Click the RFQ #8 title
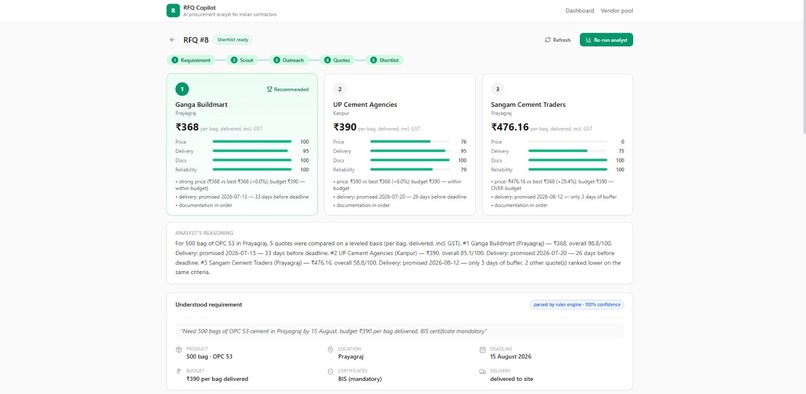The height and width of the screenshot is (394, 806). (196, 40)
